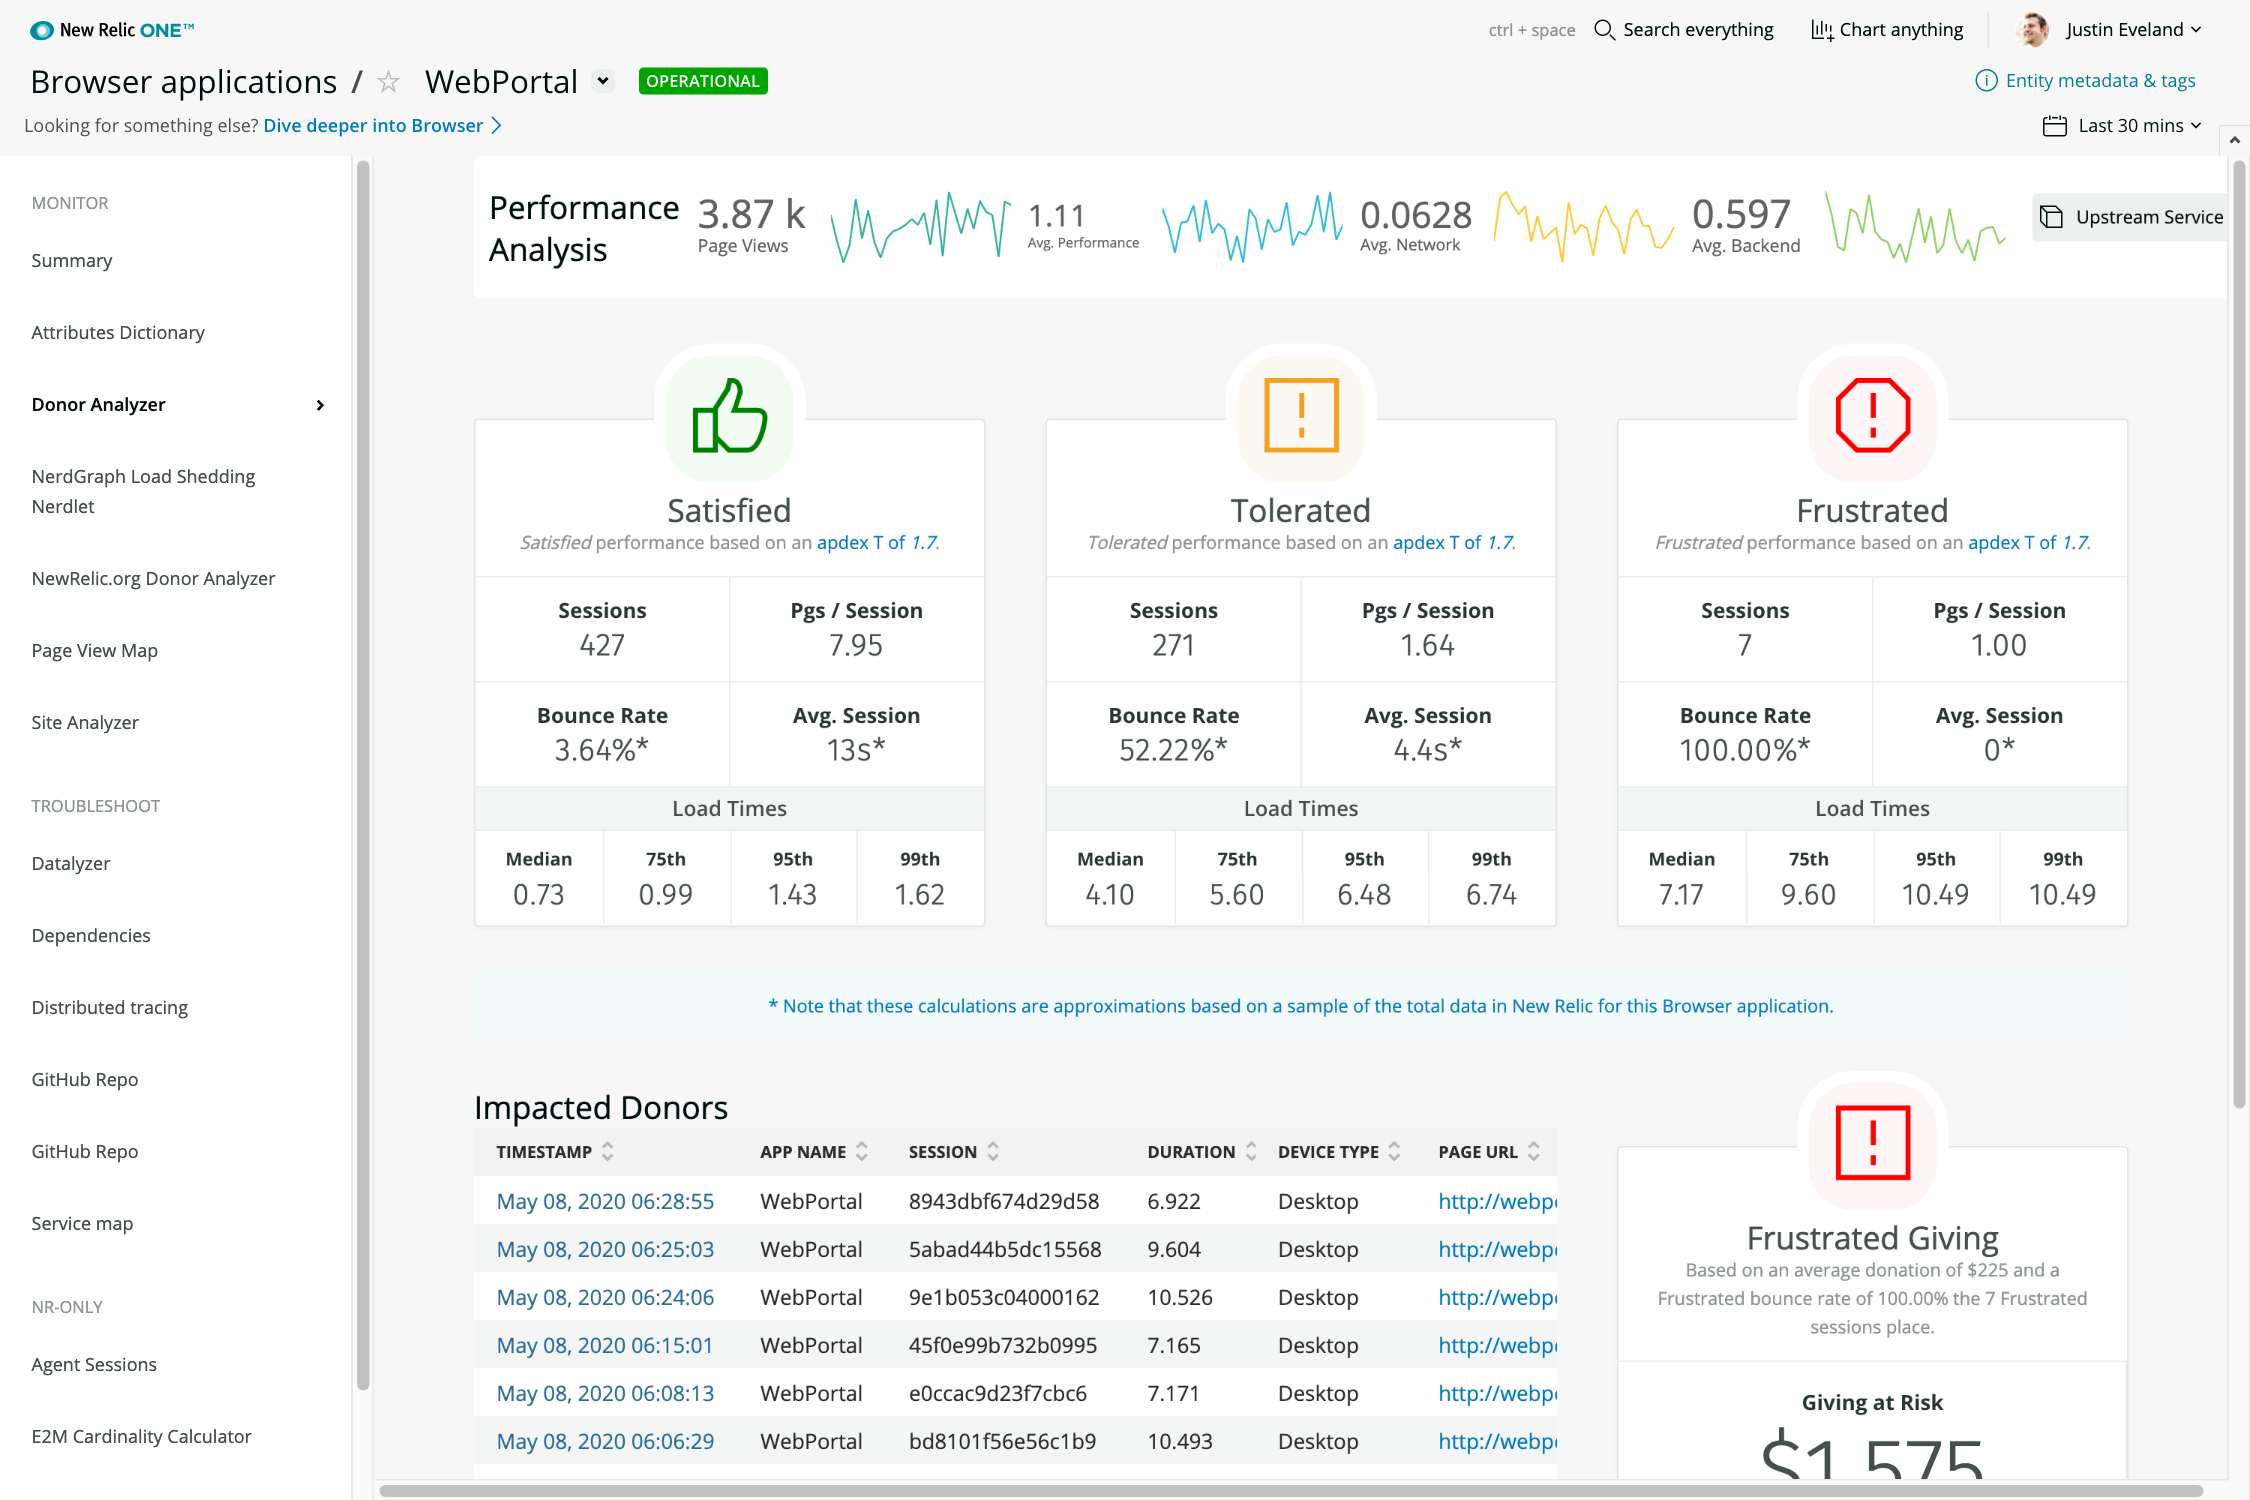The width and height of the screenshot is (2250, 1500).
Task: Click the favorite star next to WebPortal
Action: (388, 82)
